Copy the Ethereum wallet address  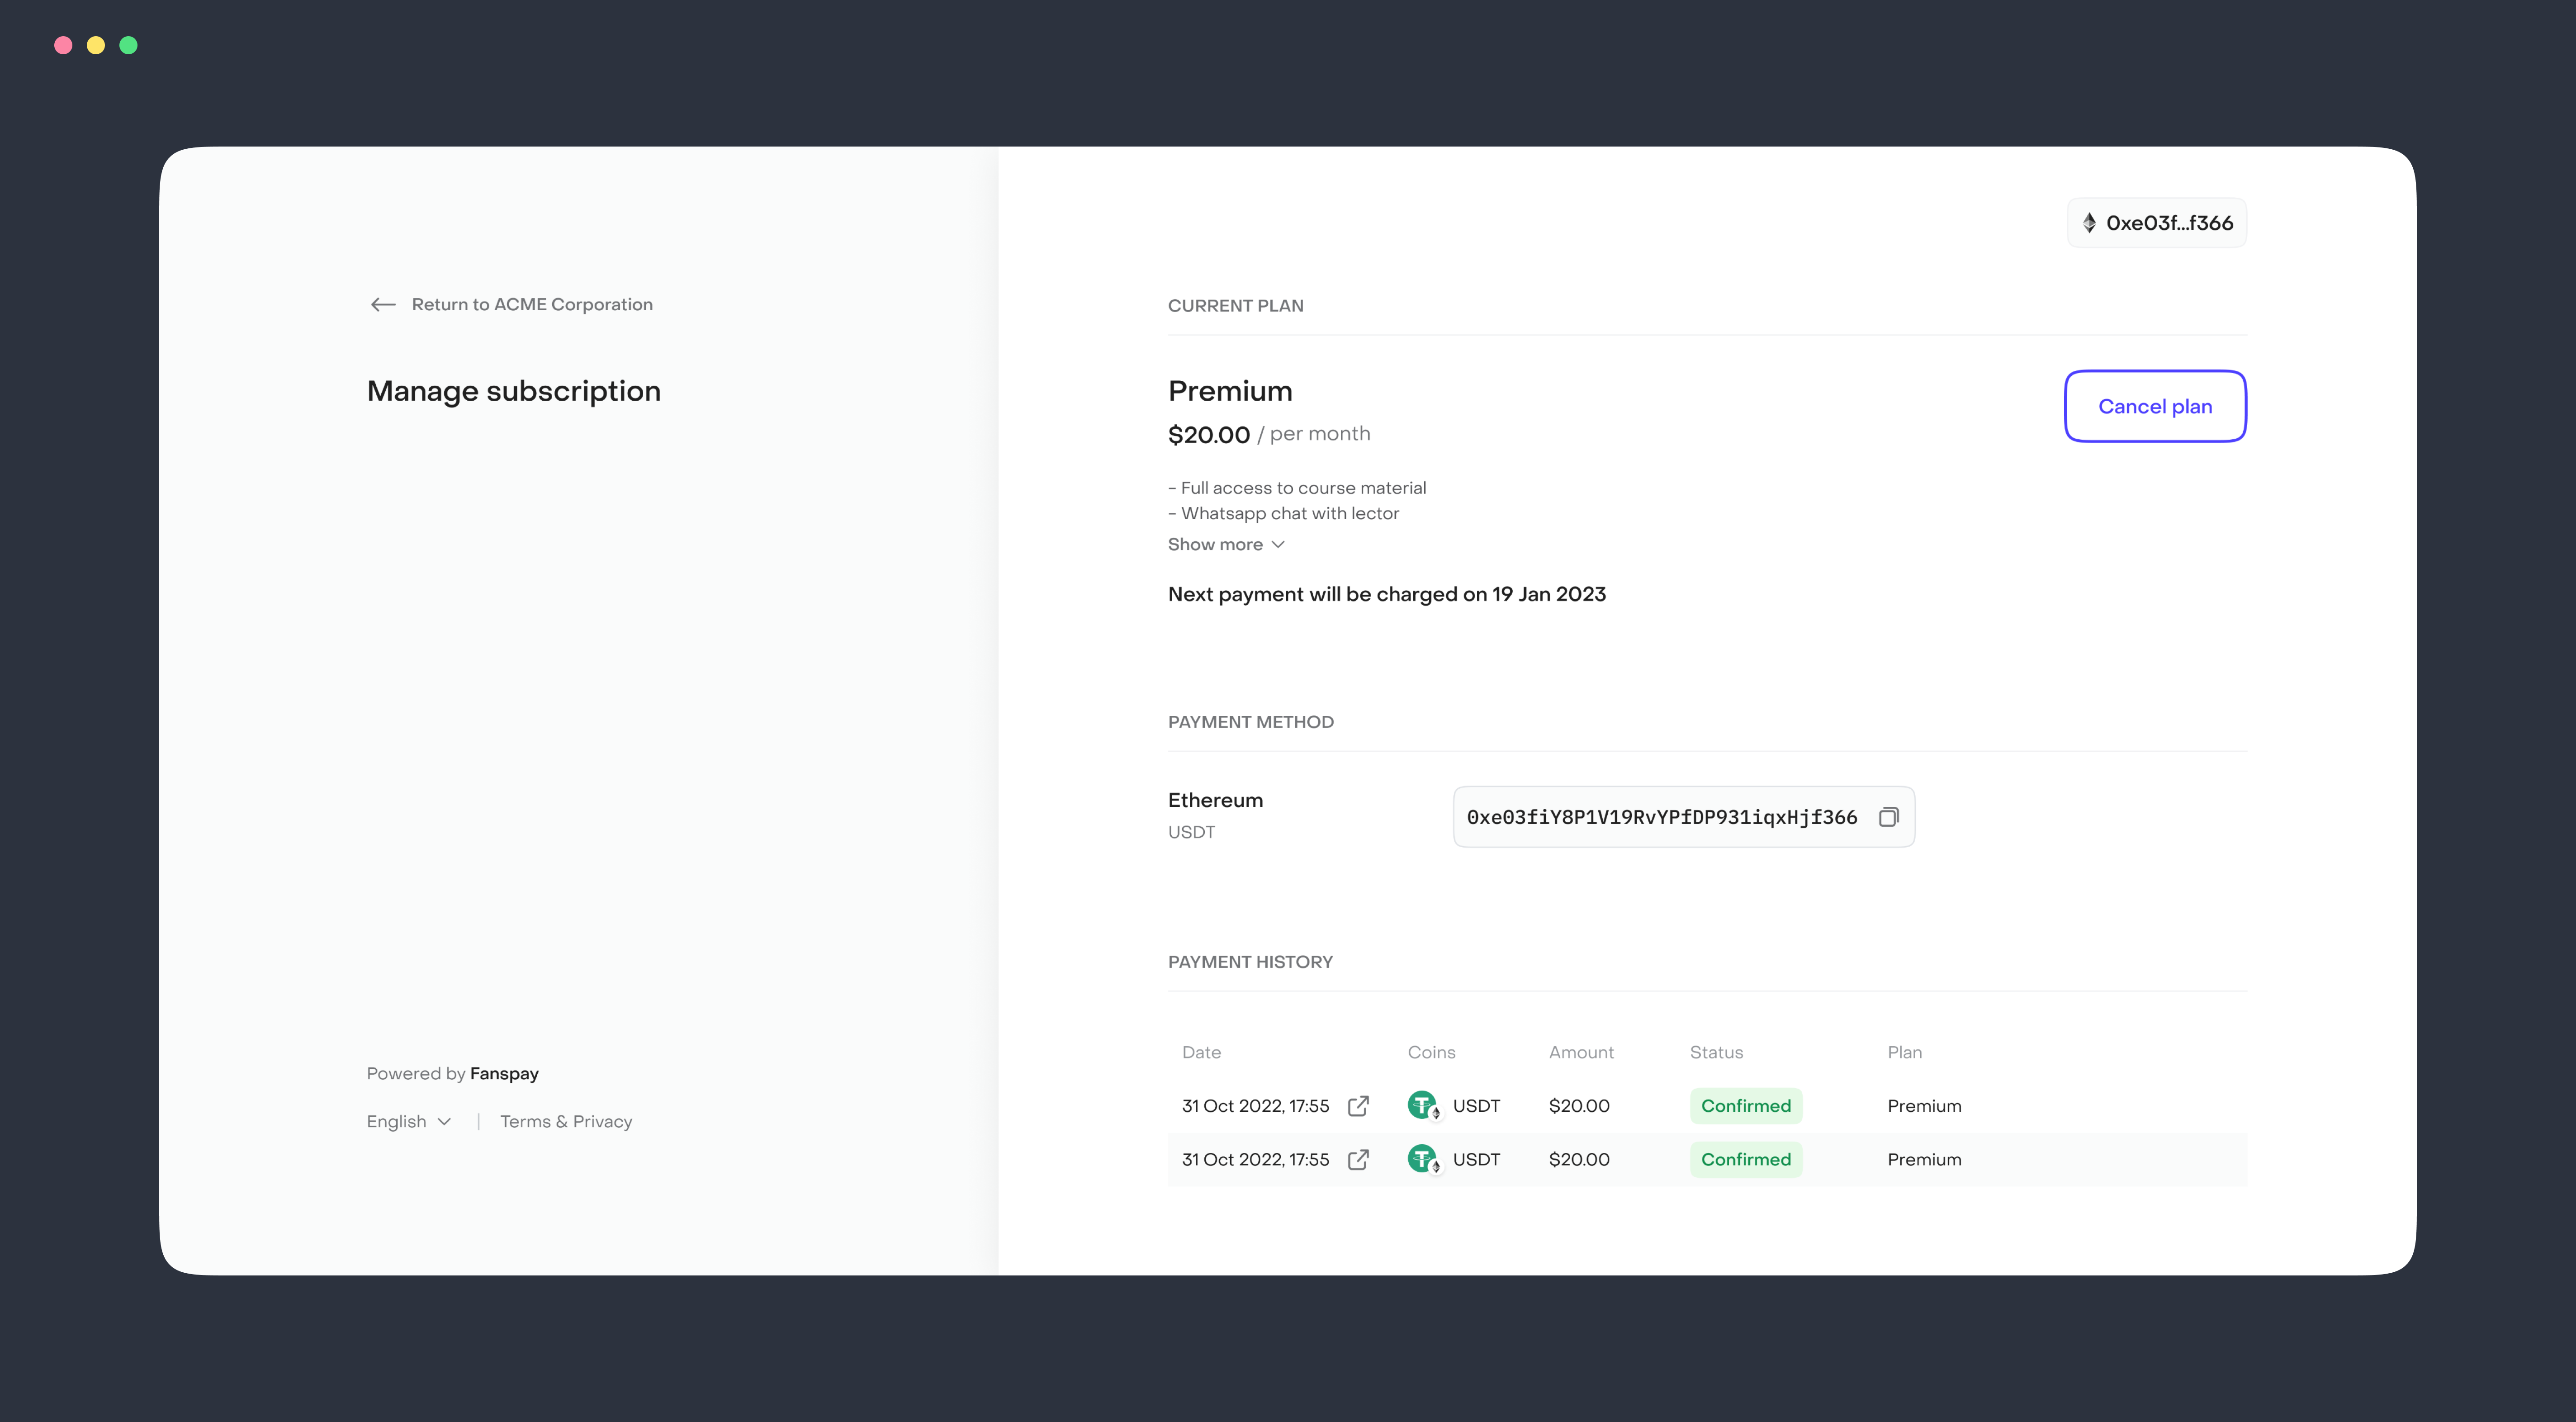click(x=1888, y=817)
